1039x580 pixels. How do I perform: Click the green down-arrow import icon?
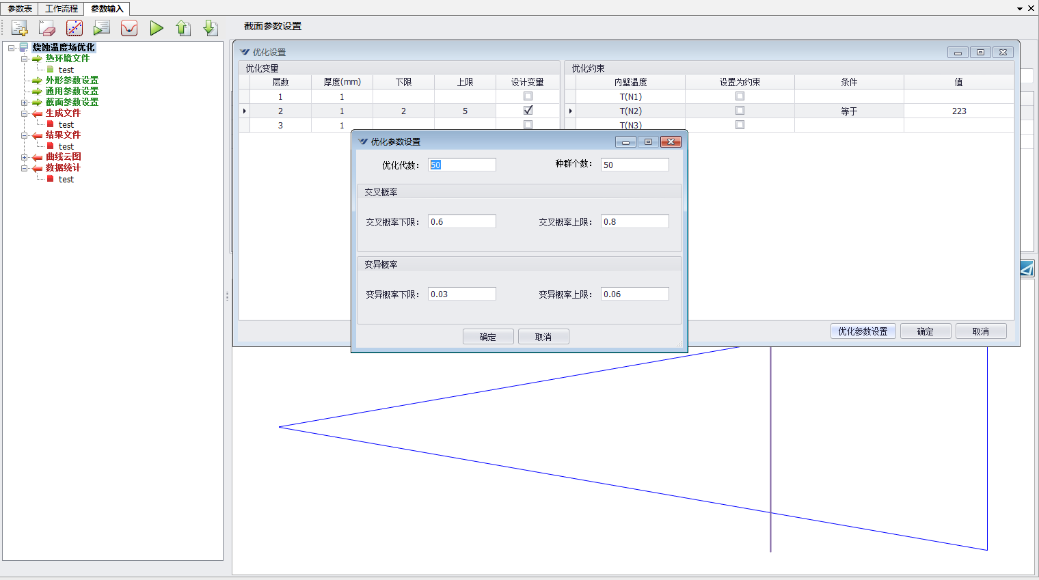click(x=210, y=28)
